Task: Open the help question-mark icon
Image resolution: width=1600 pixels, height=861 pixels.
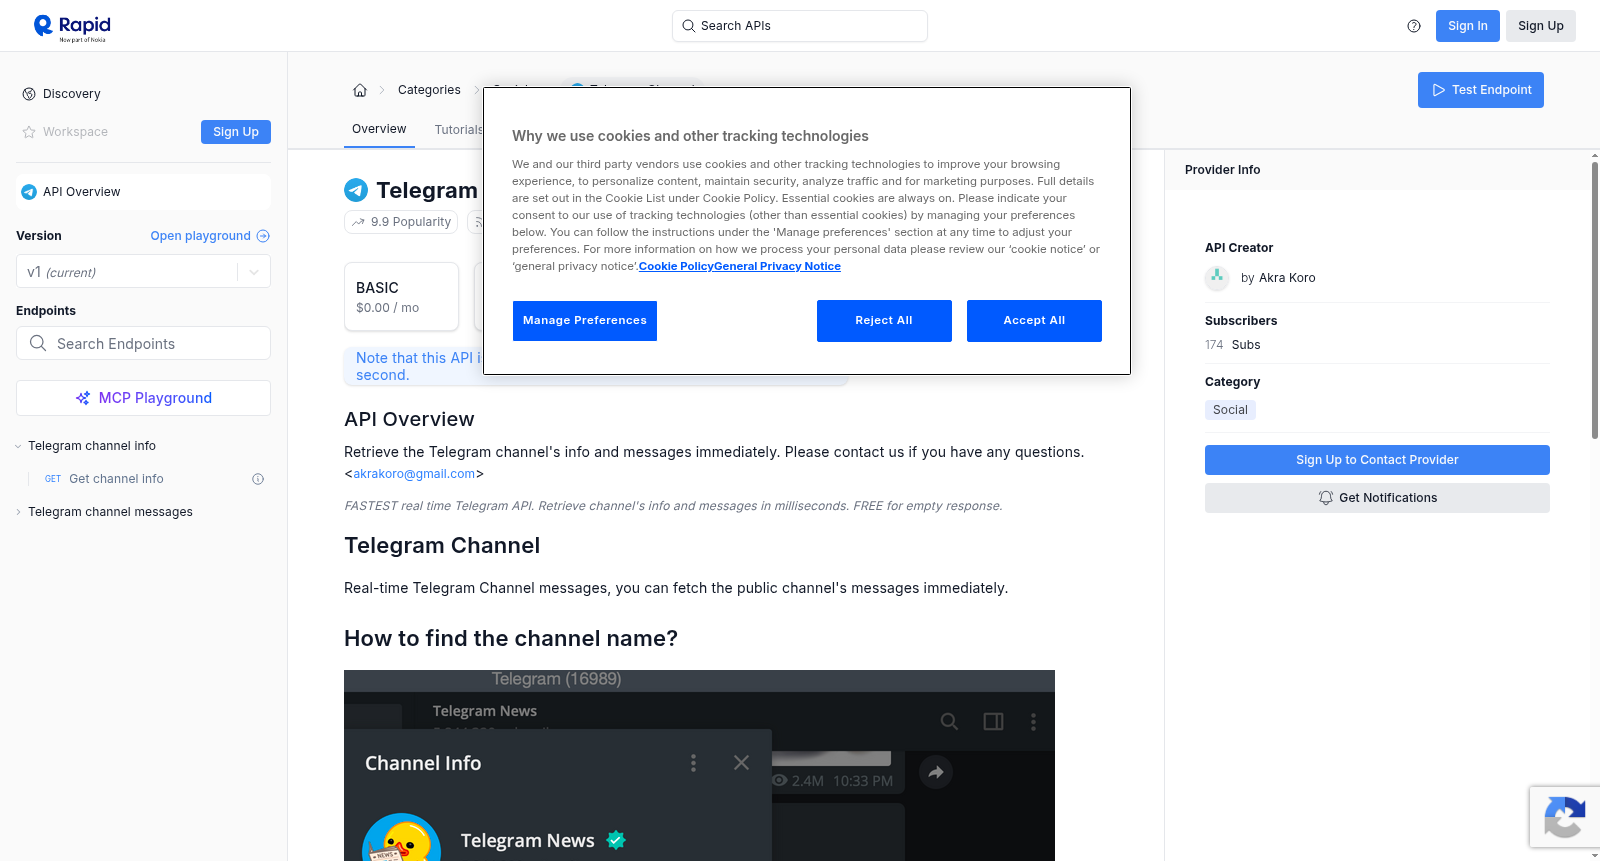Action: click(1414, 26)
